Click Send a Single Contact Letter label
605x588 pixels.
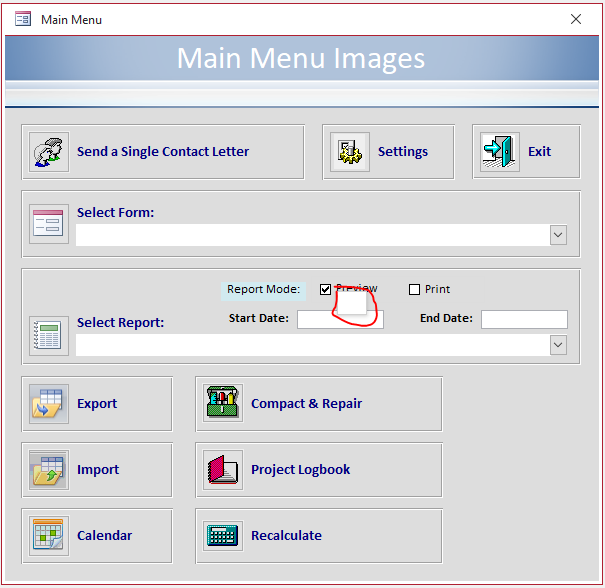163,152
